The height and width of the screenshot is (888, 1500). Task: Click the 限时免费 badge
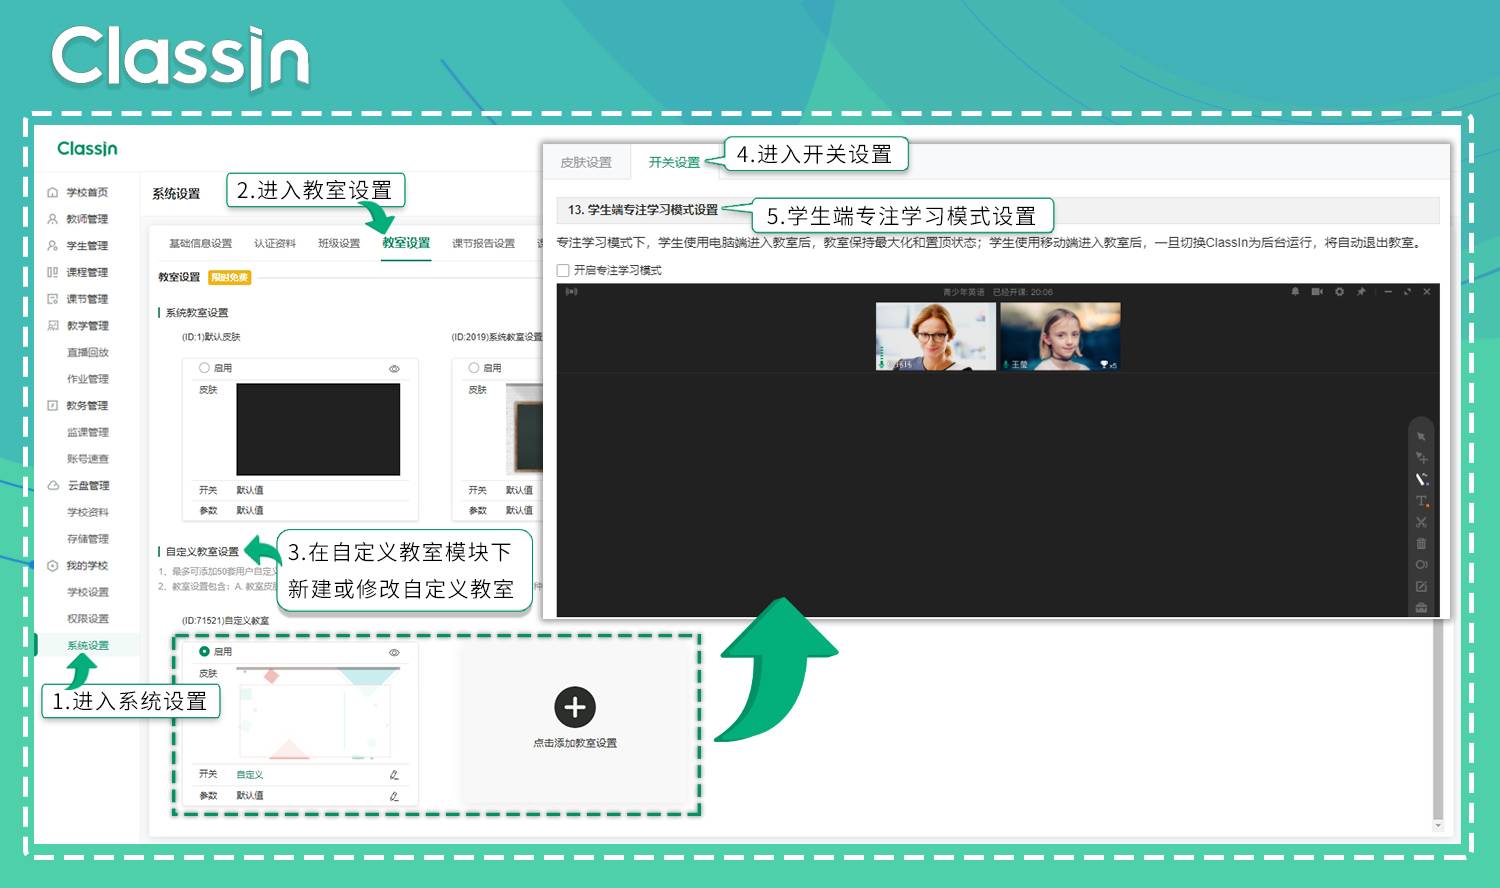point(230,277)
